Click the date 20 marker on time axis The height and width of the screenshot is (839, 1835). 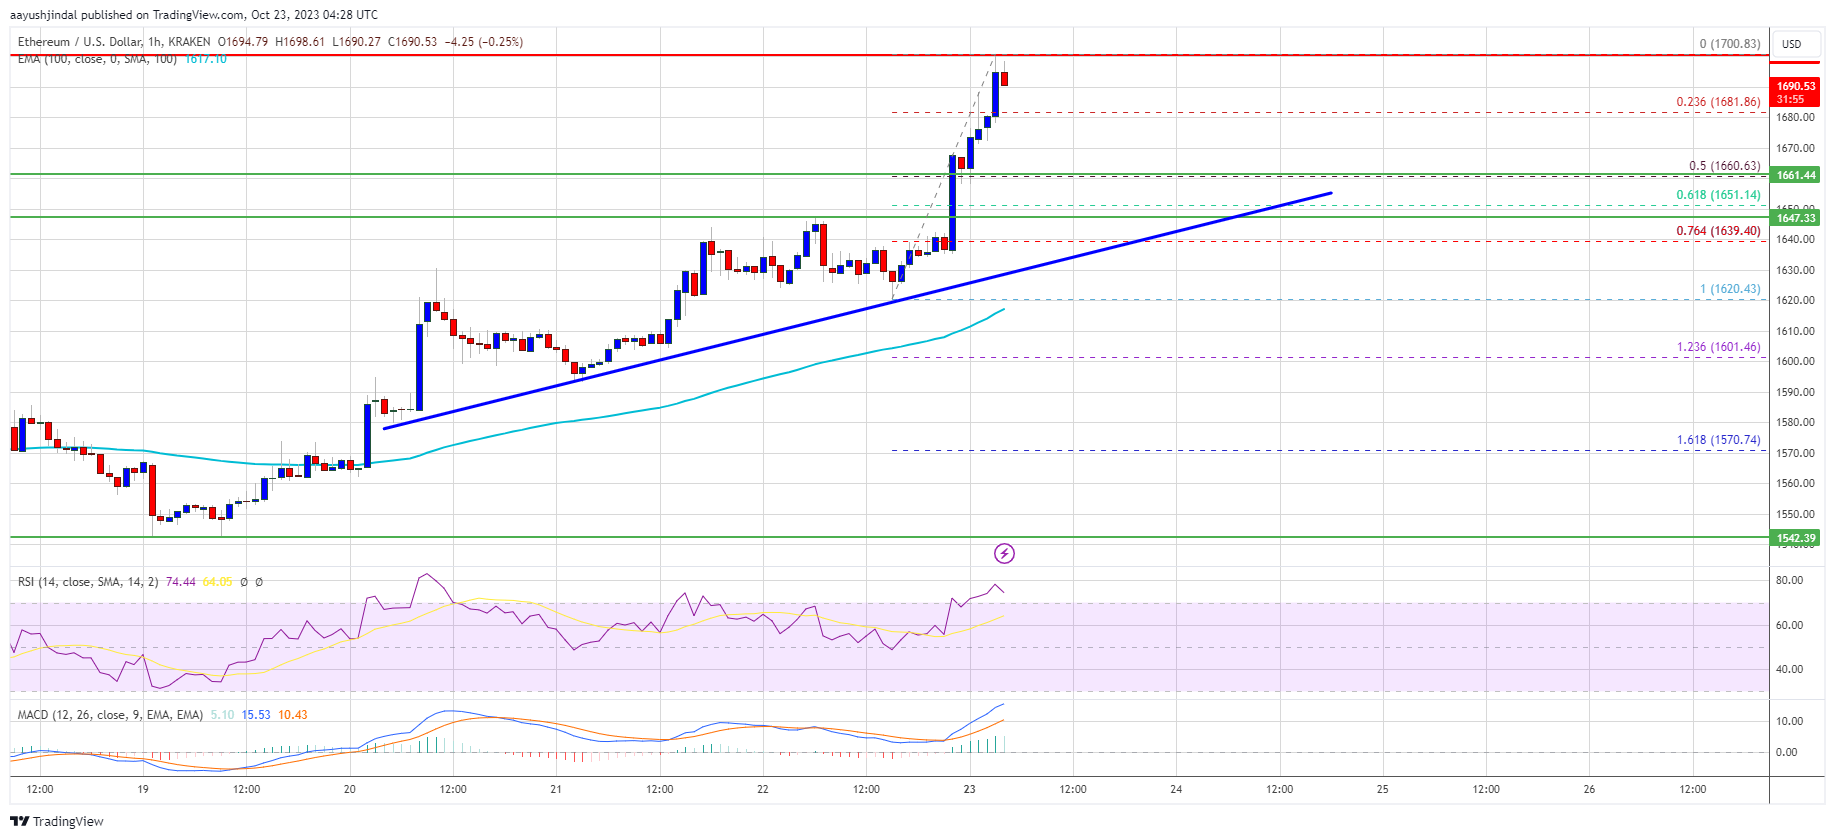[349, 789]
